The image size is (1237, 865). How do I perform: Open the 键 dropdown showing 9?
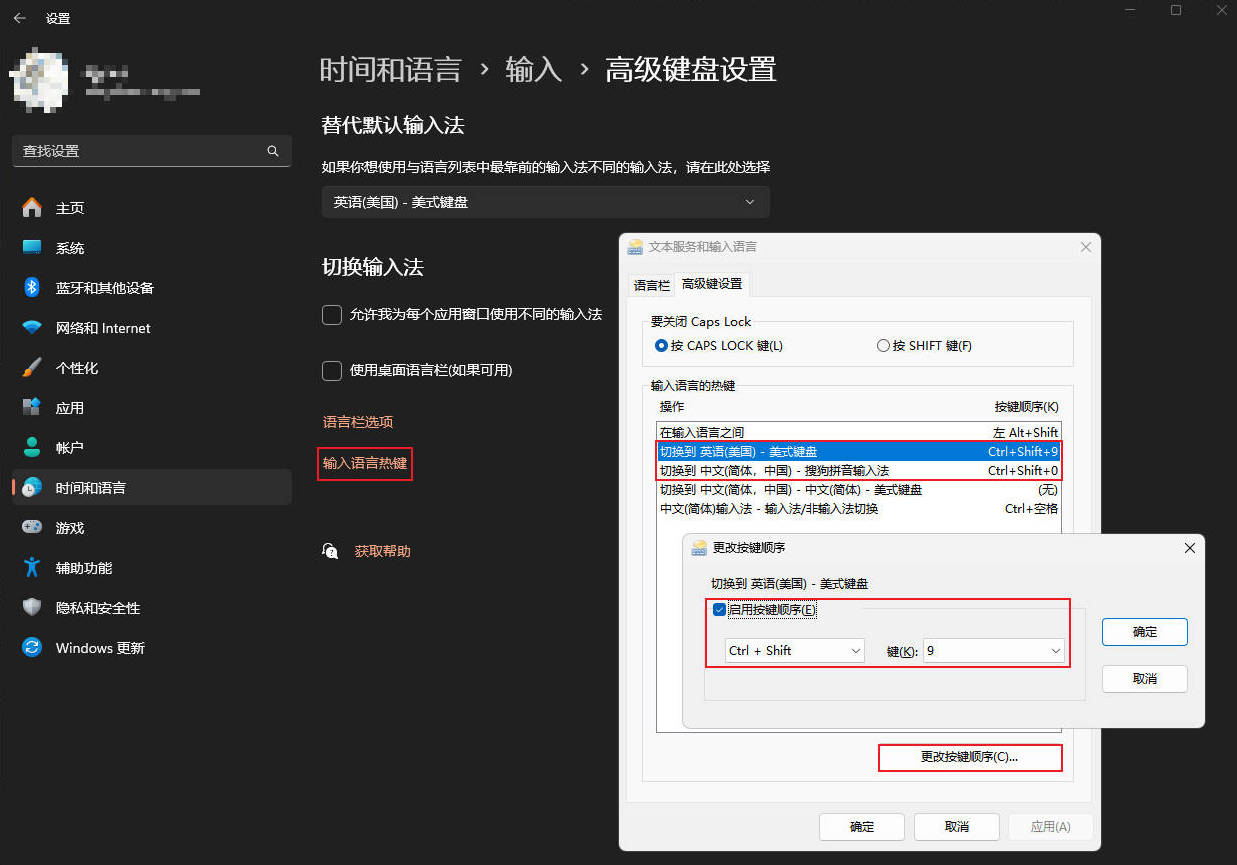(x=993, y=651)
